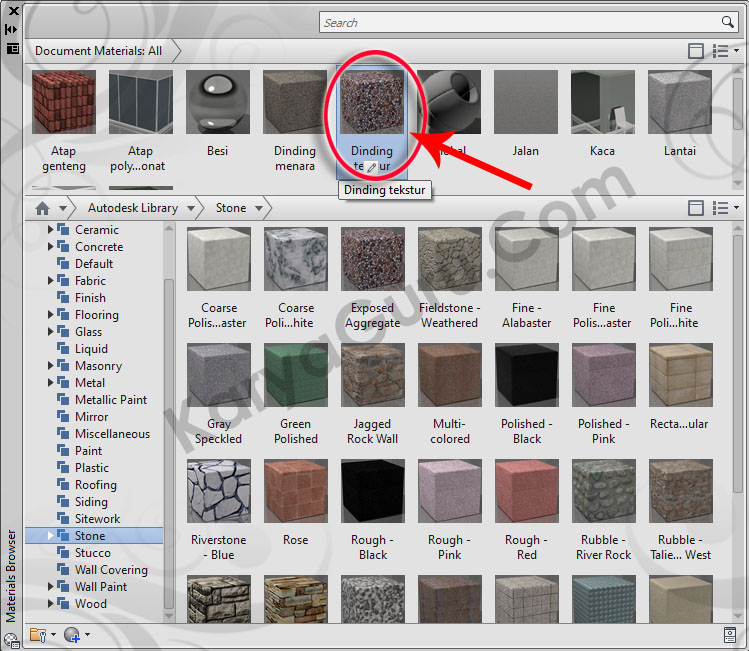Click the palette auto-hide icon
The width and height of the screenshot is (749, 651).
tap(12, 29)
